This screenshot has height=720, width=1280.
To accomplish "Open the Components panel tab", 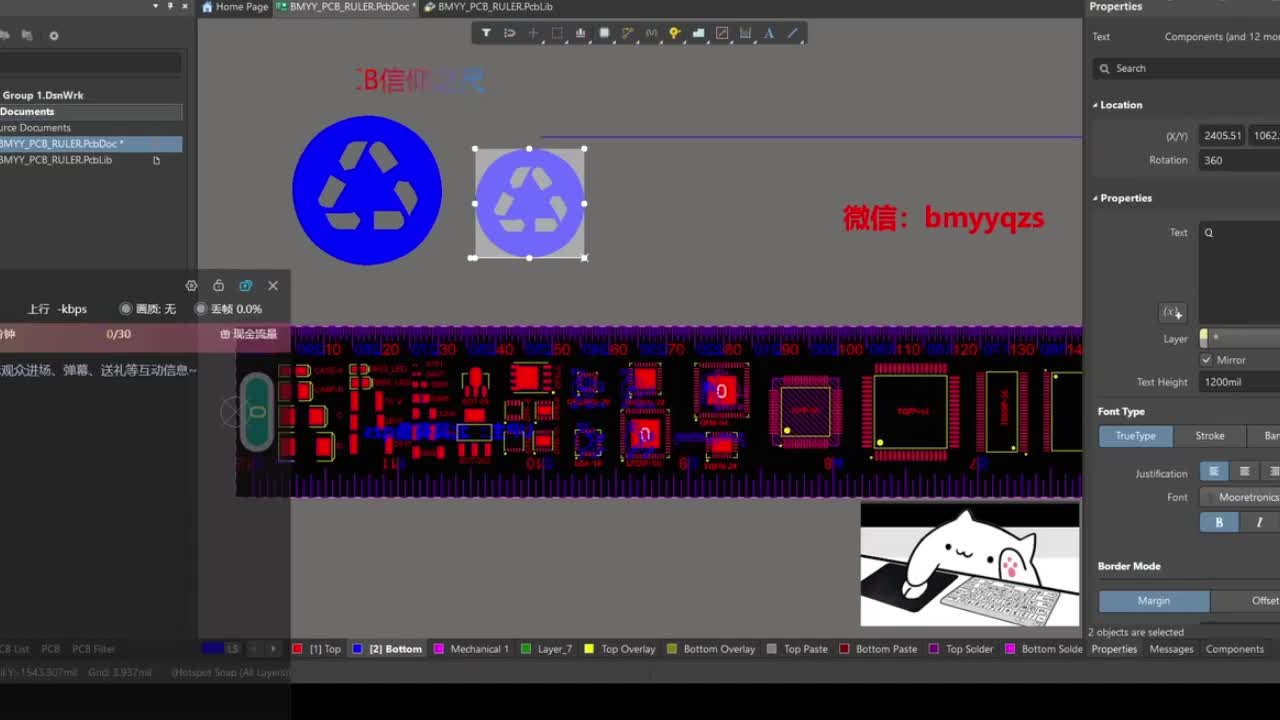I will pyautogui.click(x=1235, y=649).
